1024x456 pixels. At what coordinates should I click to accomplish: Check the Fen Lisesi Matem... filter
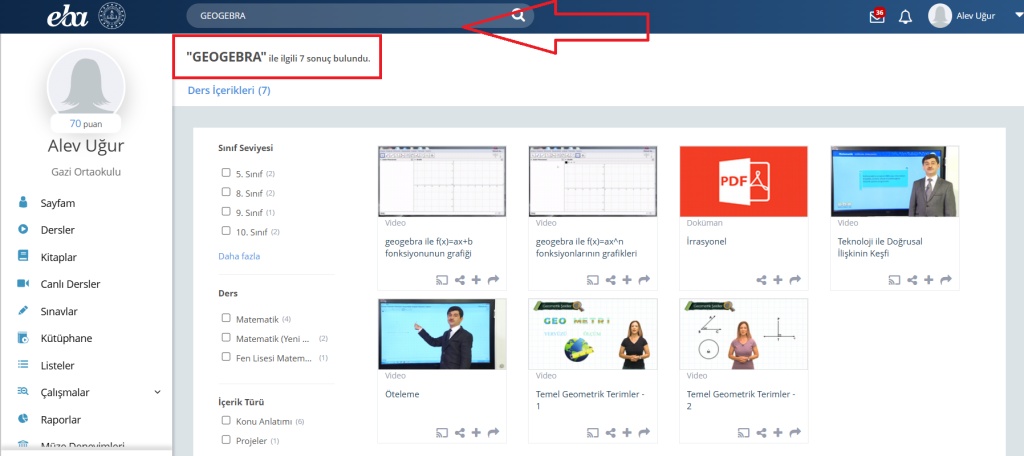226,357
